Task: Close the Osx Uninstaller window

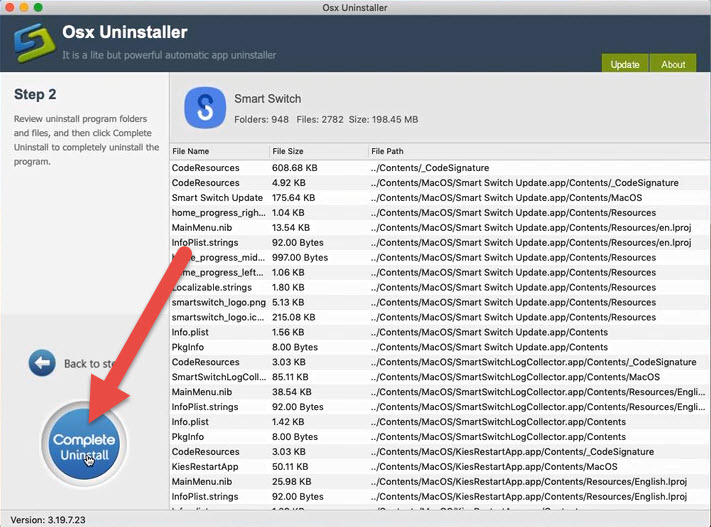Action: 9,7
